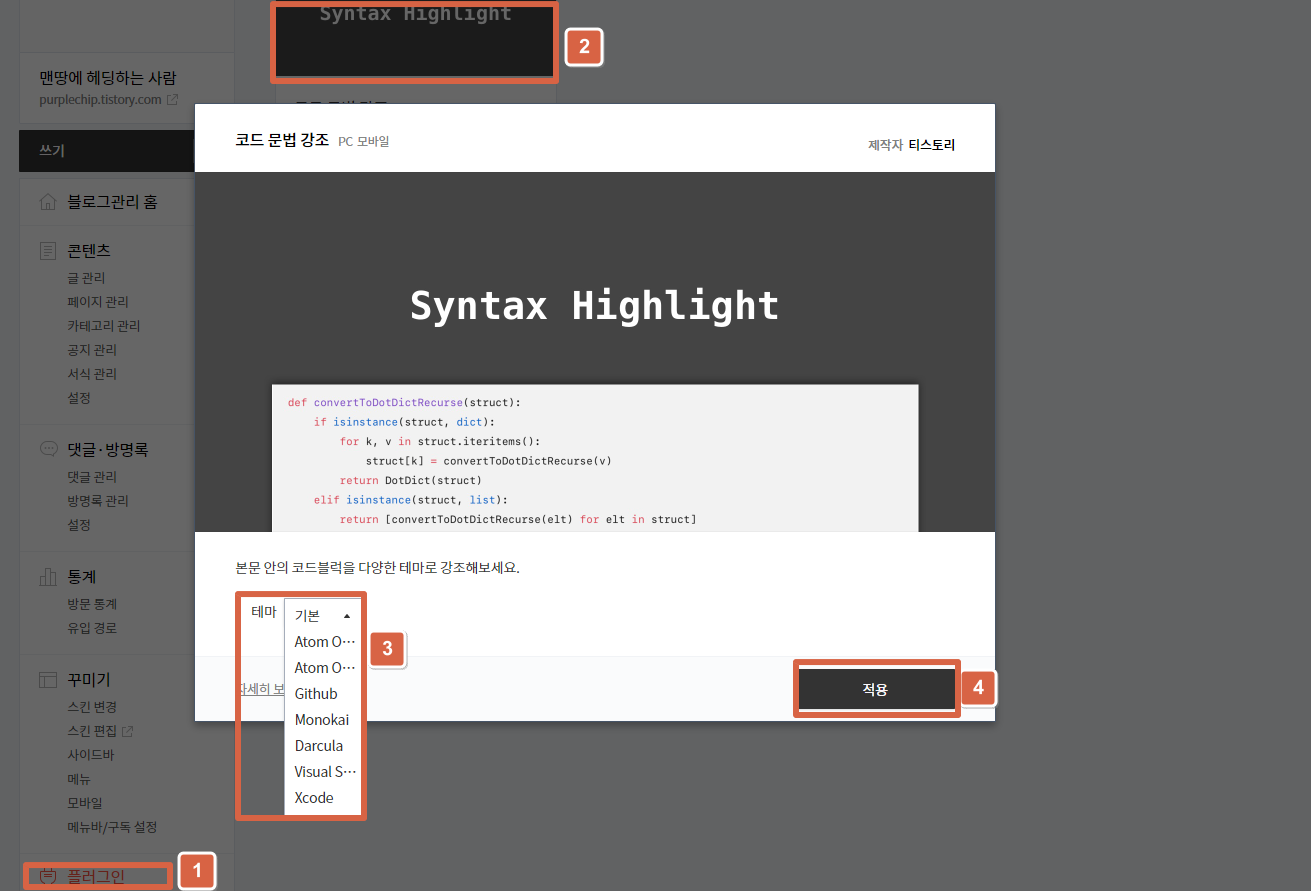Open the purplechip.tistory.com blog link
Image resolution: width=1311 pixels, height=891 pixels.
pyautogui.click(x=100, y=100)
